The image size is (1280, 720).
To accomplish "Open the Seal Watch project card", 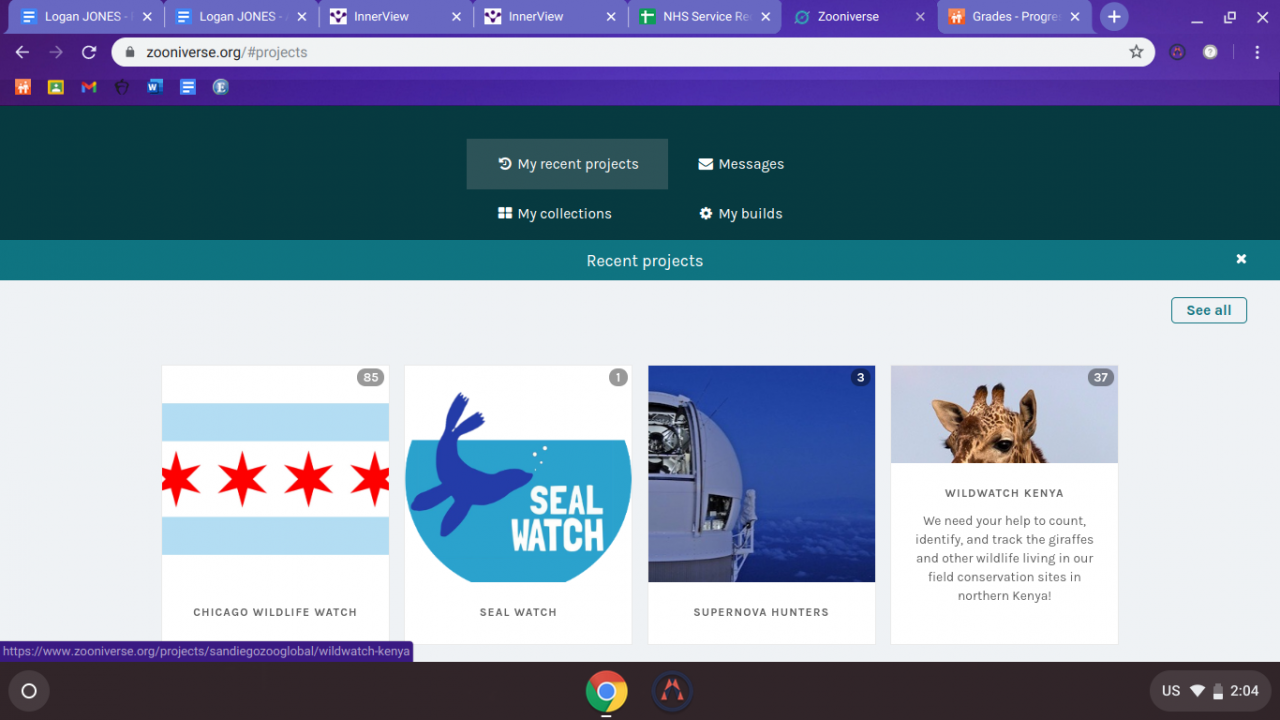I will click(x=518, y=504).
